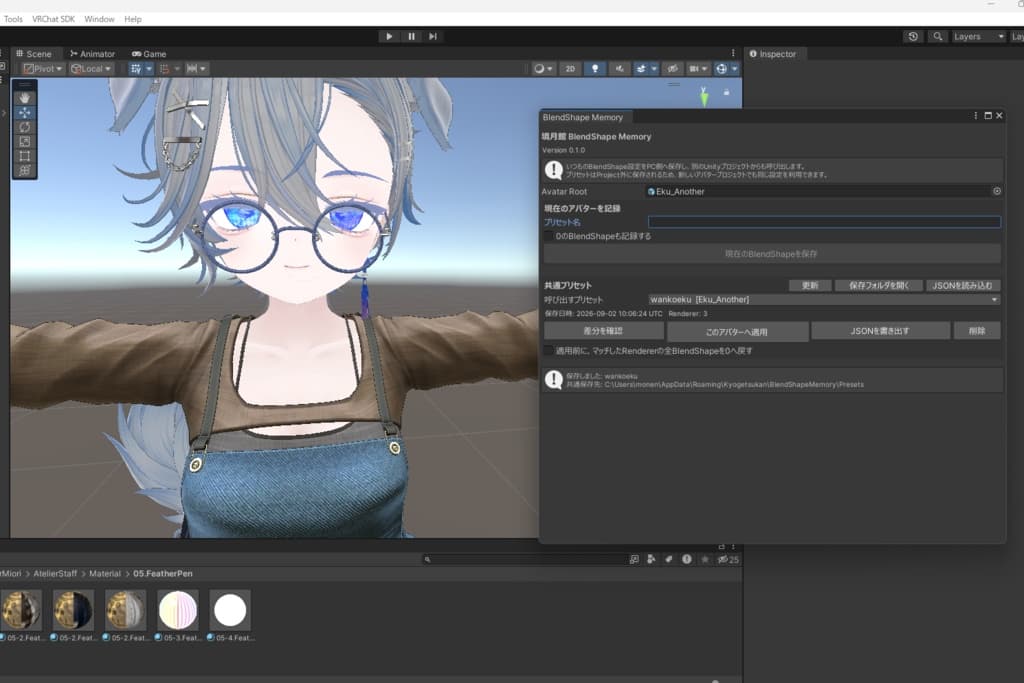
Task: Click the 削除 delete button
Action: coord(977,331)
